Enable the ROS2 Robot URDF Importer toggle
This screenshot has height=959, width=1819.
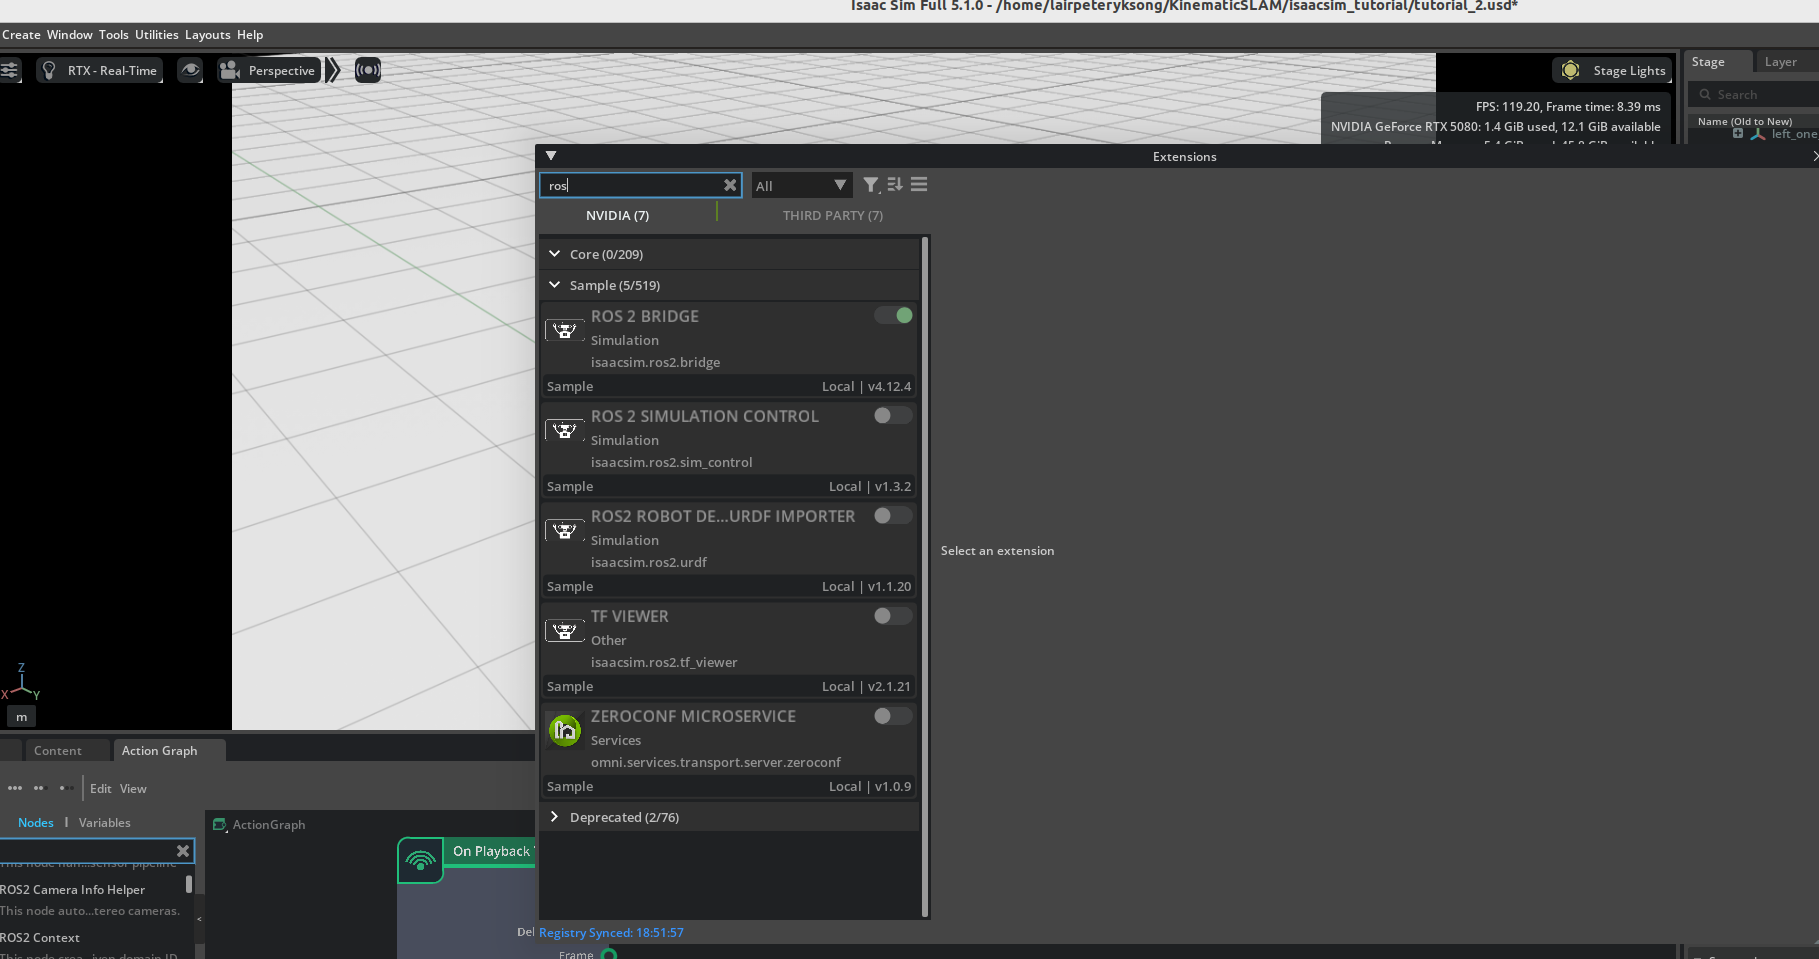pos(893,515)
